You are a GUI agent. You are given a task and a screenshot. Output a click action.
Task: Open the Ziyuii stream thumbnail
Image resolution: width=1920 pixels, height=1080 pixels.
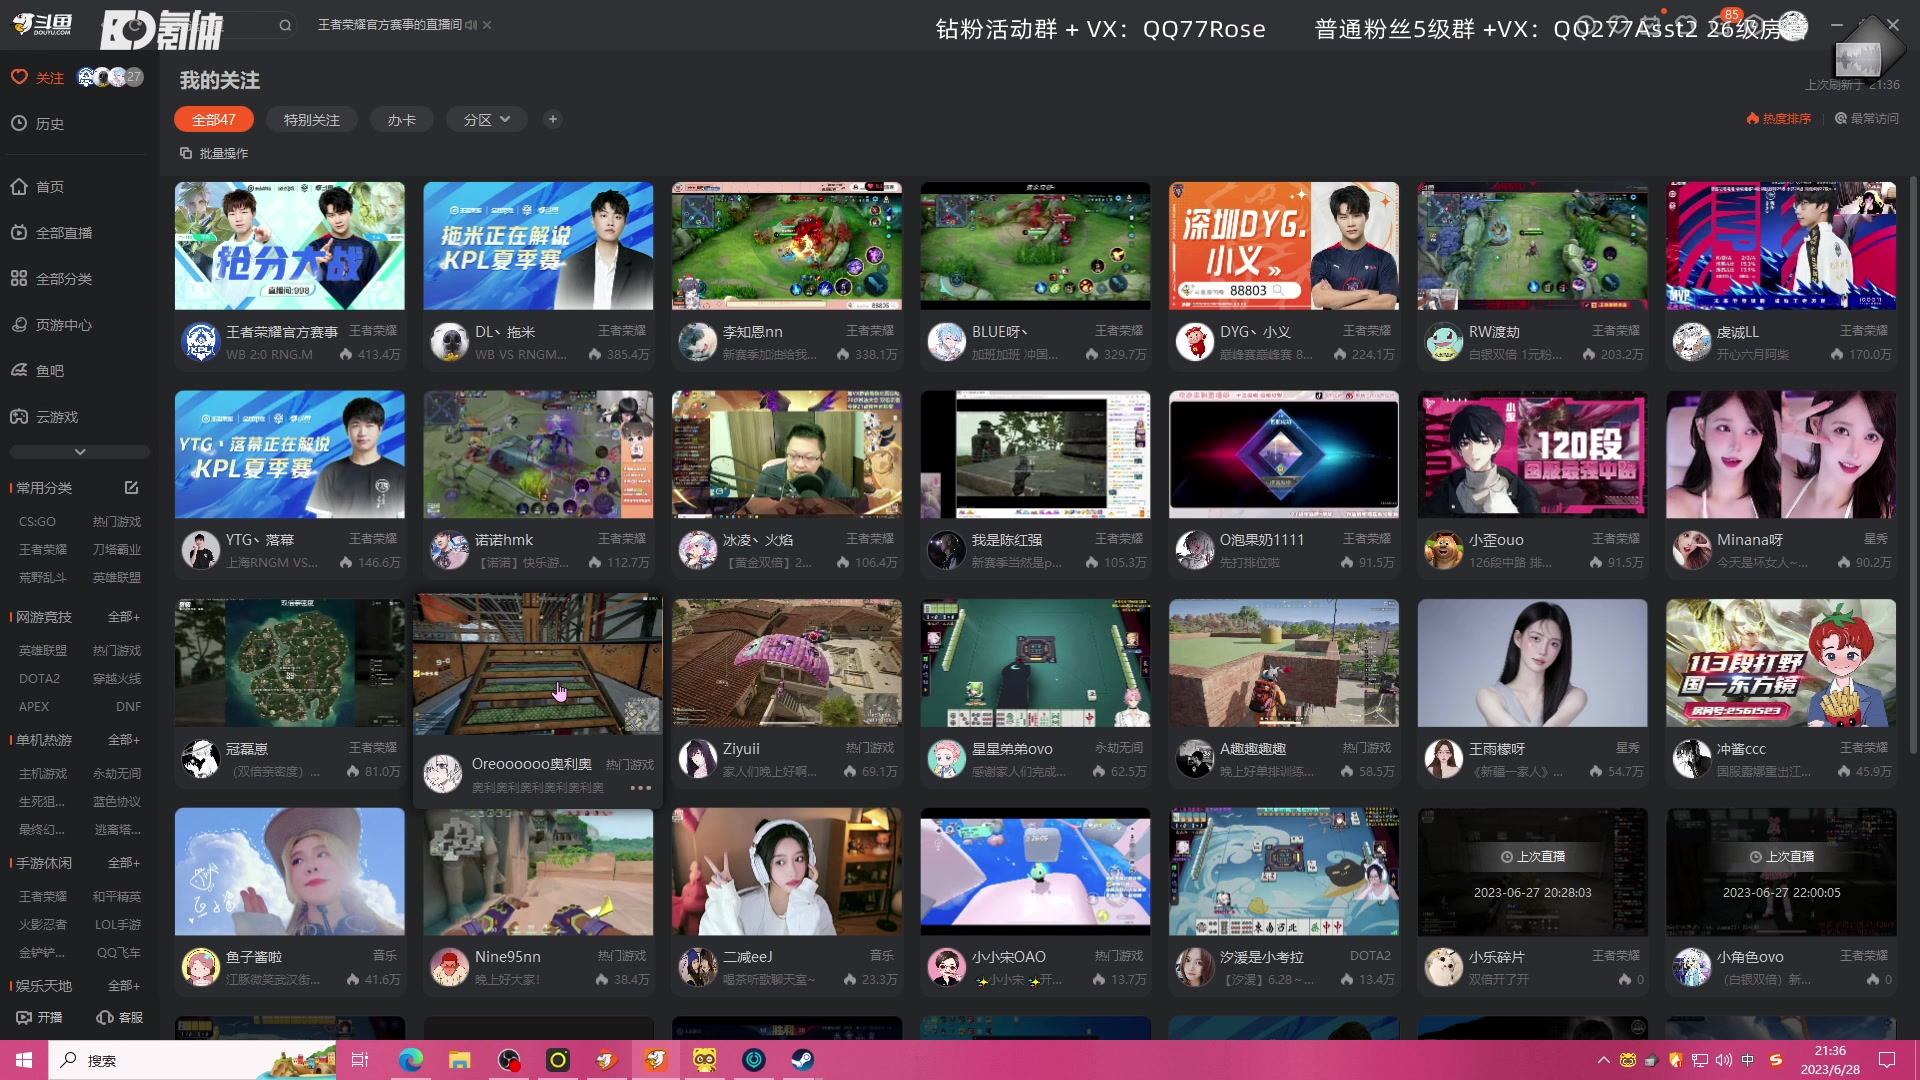click(x=787, y=663)
